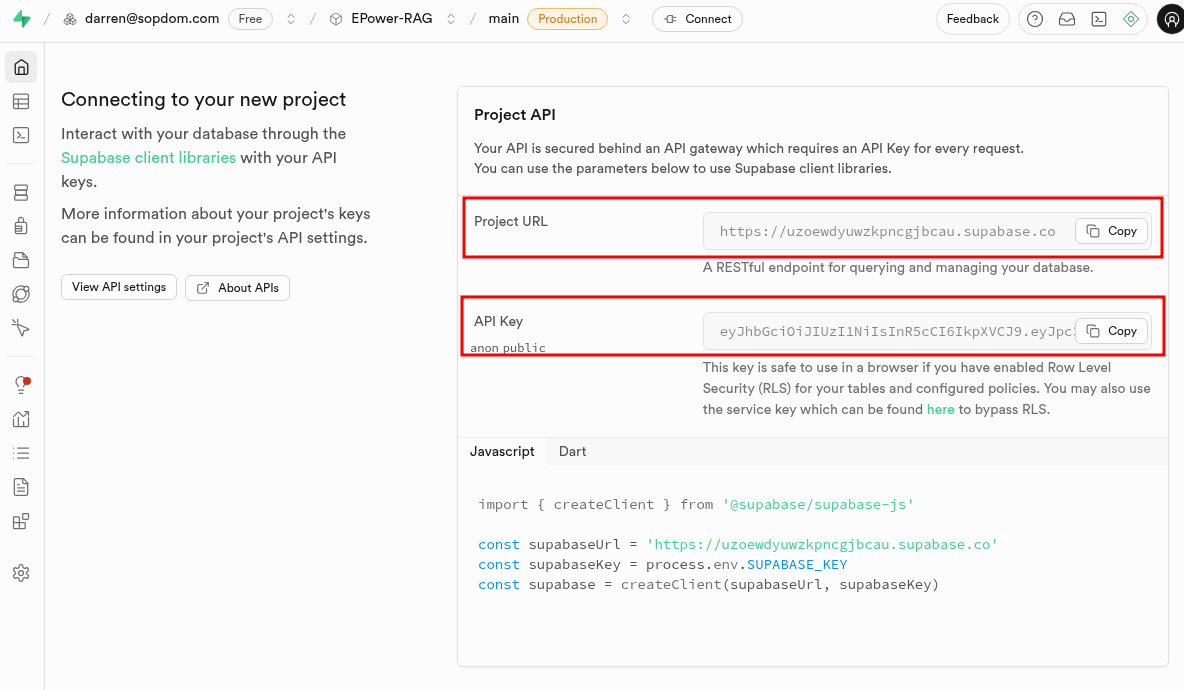Open the Logs list icon
1184x690 pixels.
point(21,453)
